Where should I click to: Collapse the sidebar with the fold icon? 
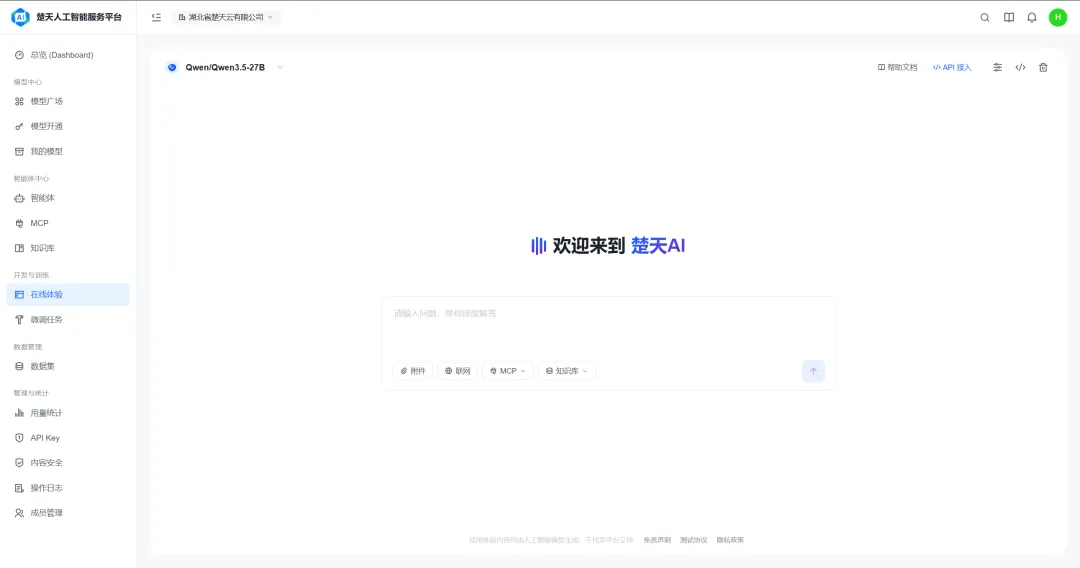click(156, 17)
